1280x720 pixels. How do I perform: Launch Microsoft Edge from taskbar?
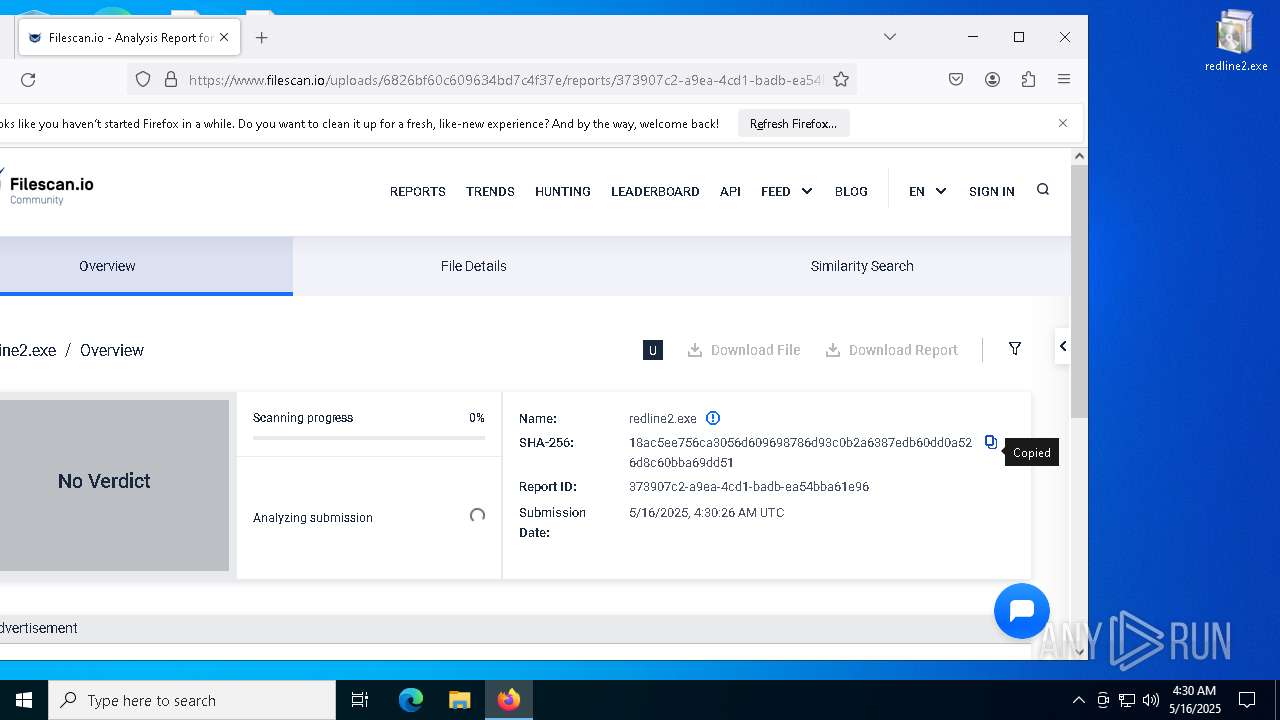(x=411, y=700)
